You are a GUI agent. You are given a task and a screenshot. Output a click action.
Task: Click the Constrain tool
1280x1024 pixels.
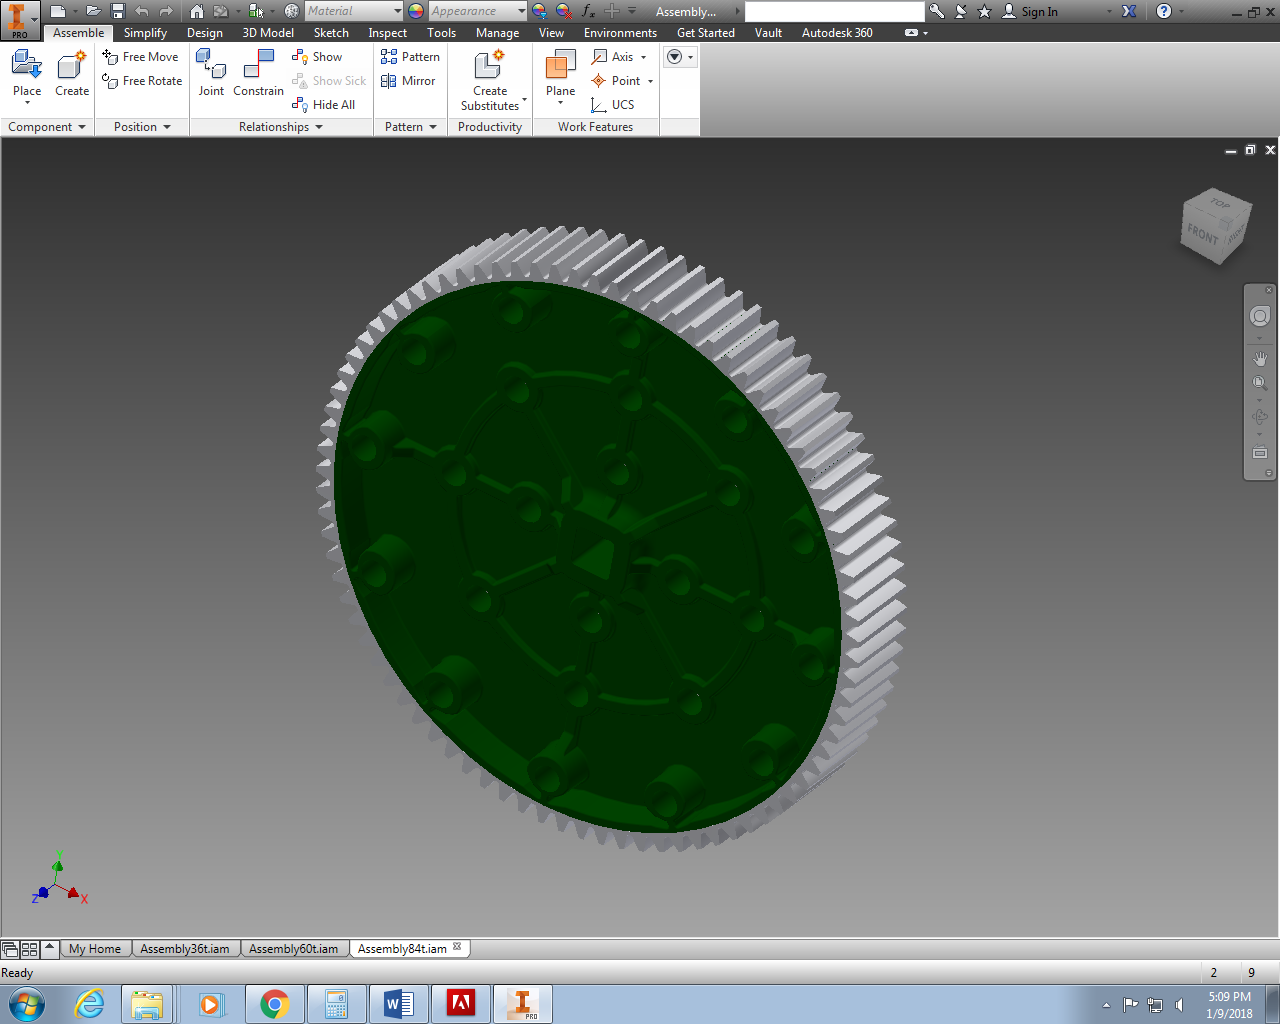[259, 73]
